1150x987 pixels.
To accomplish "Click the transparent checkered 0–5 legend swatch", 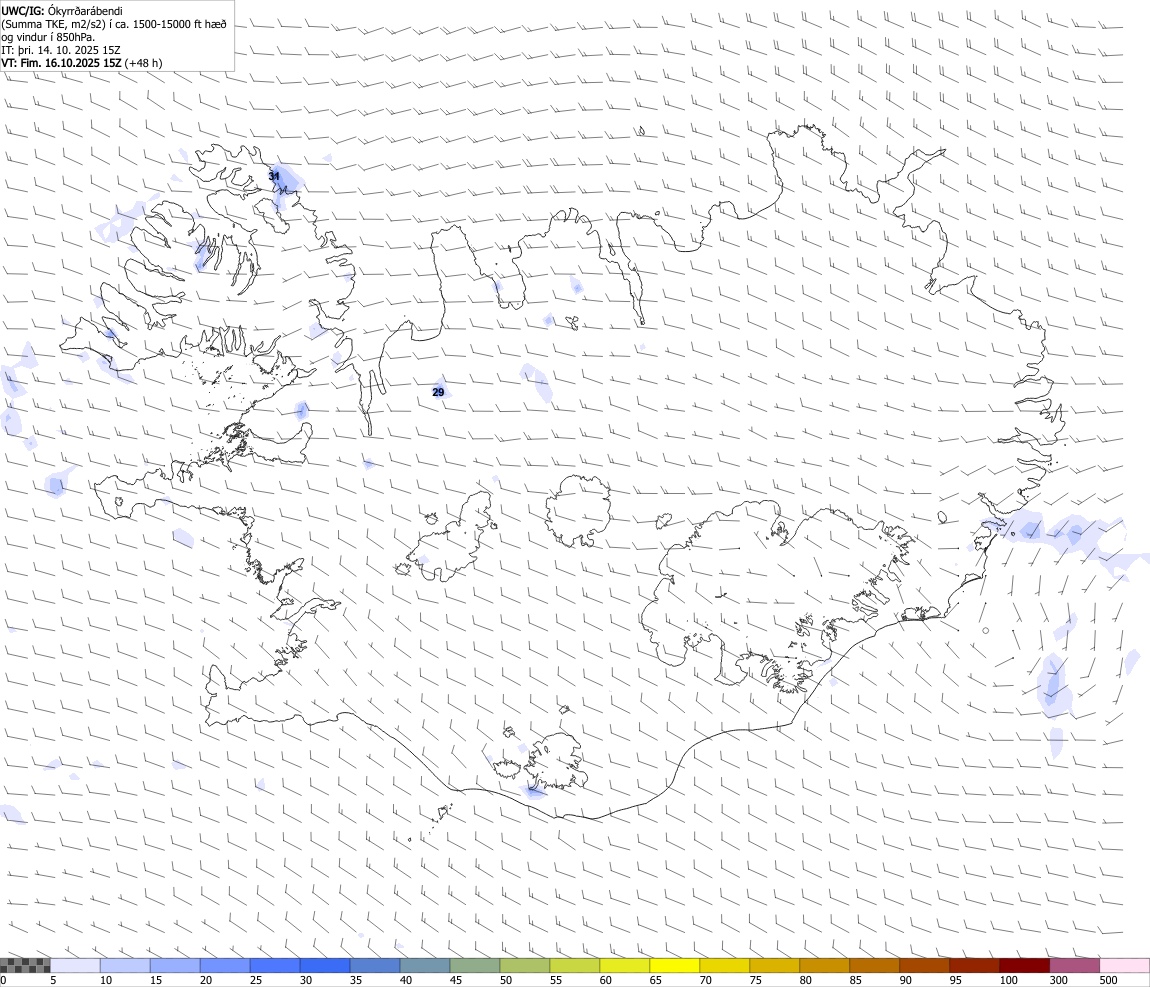I will (x=25, y=965).
